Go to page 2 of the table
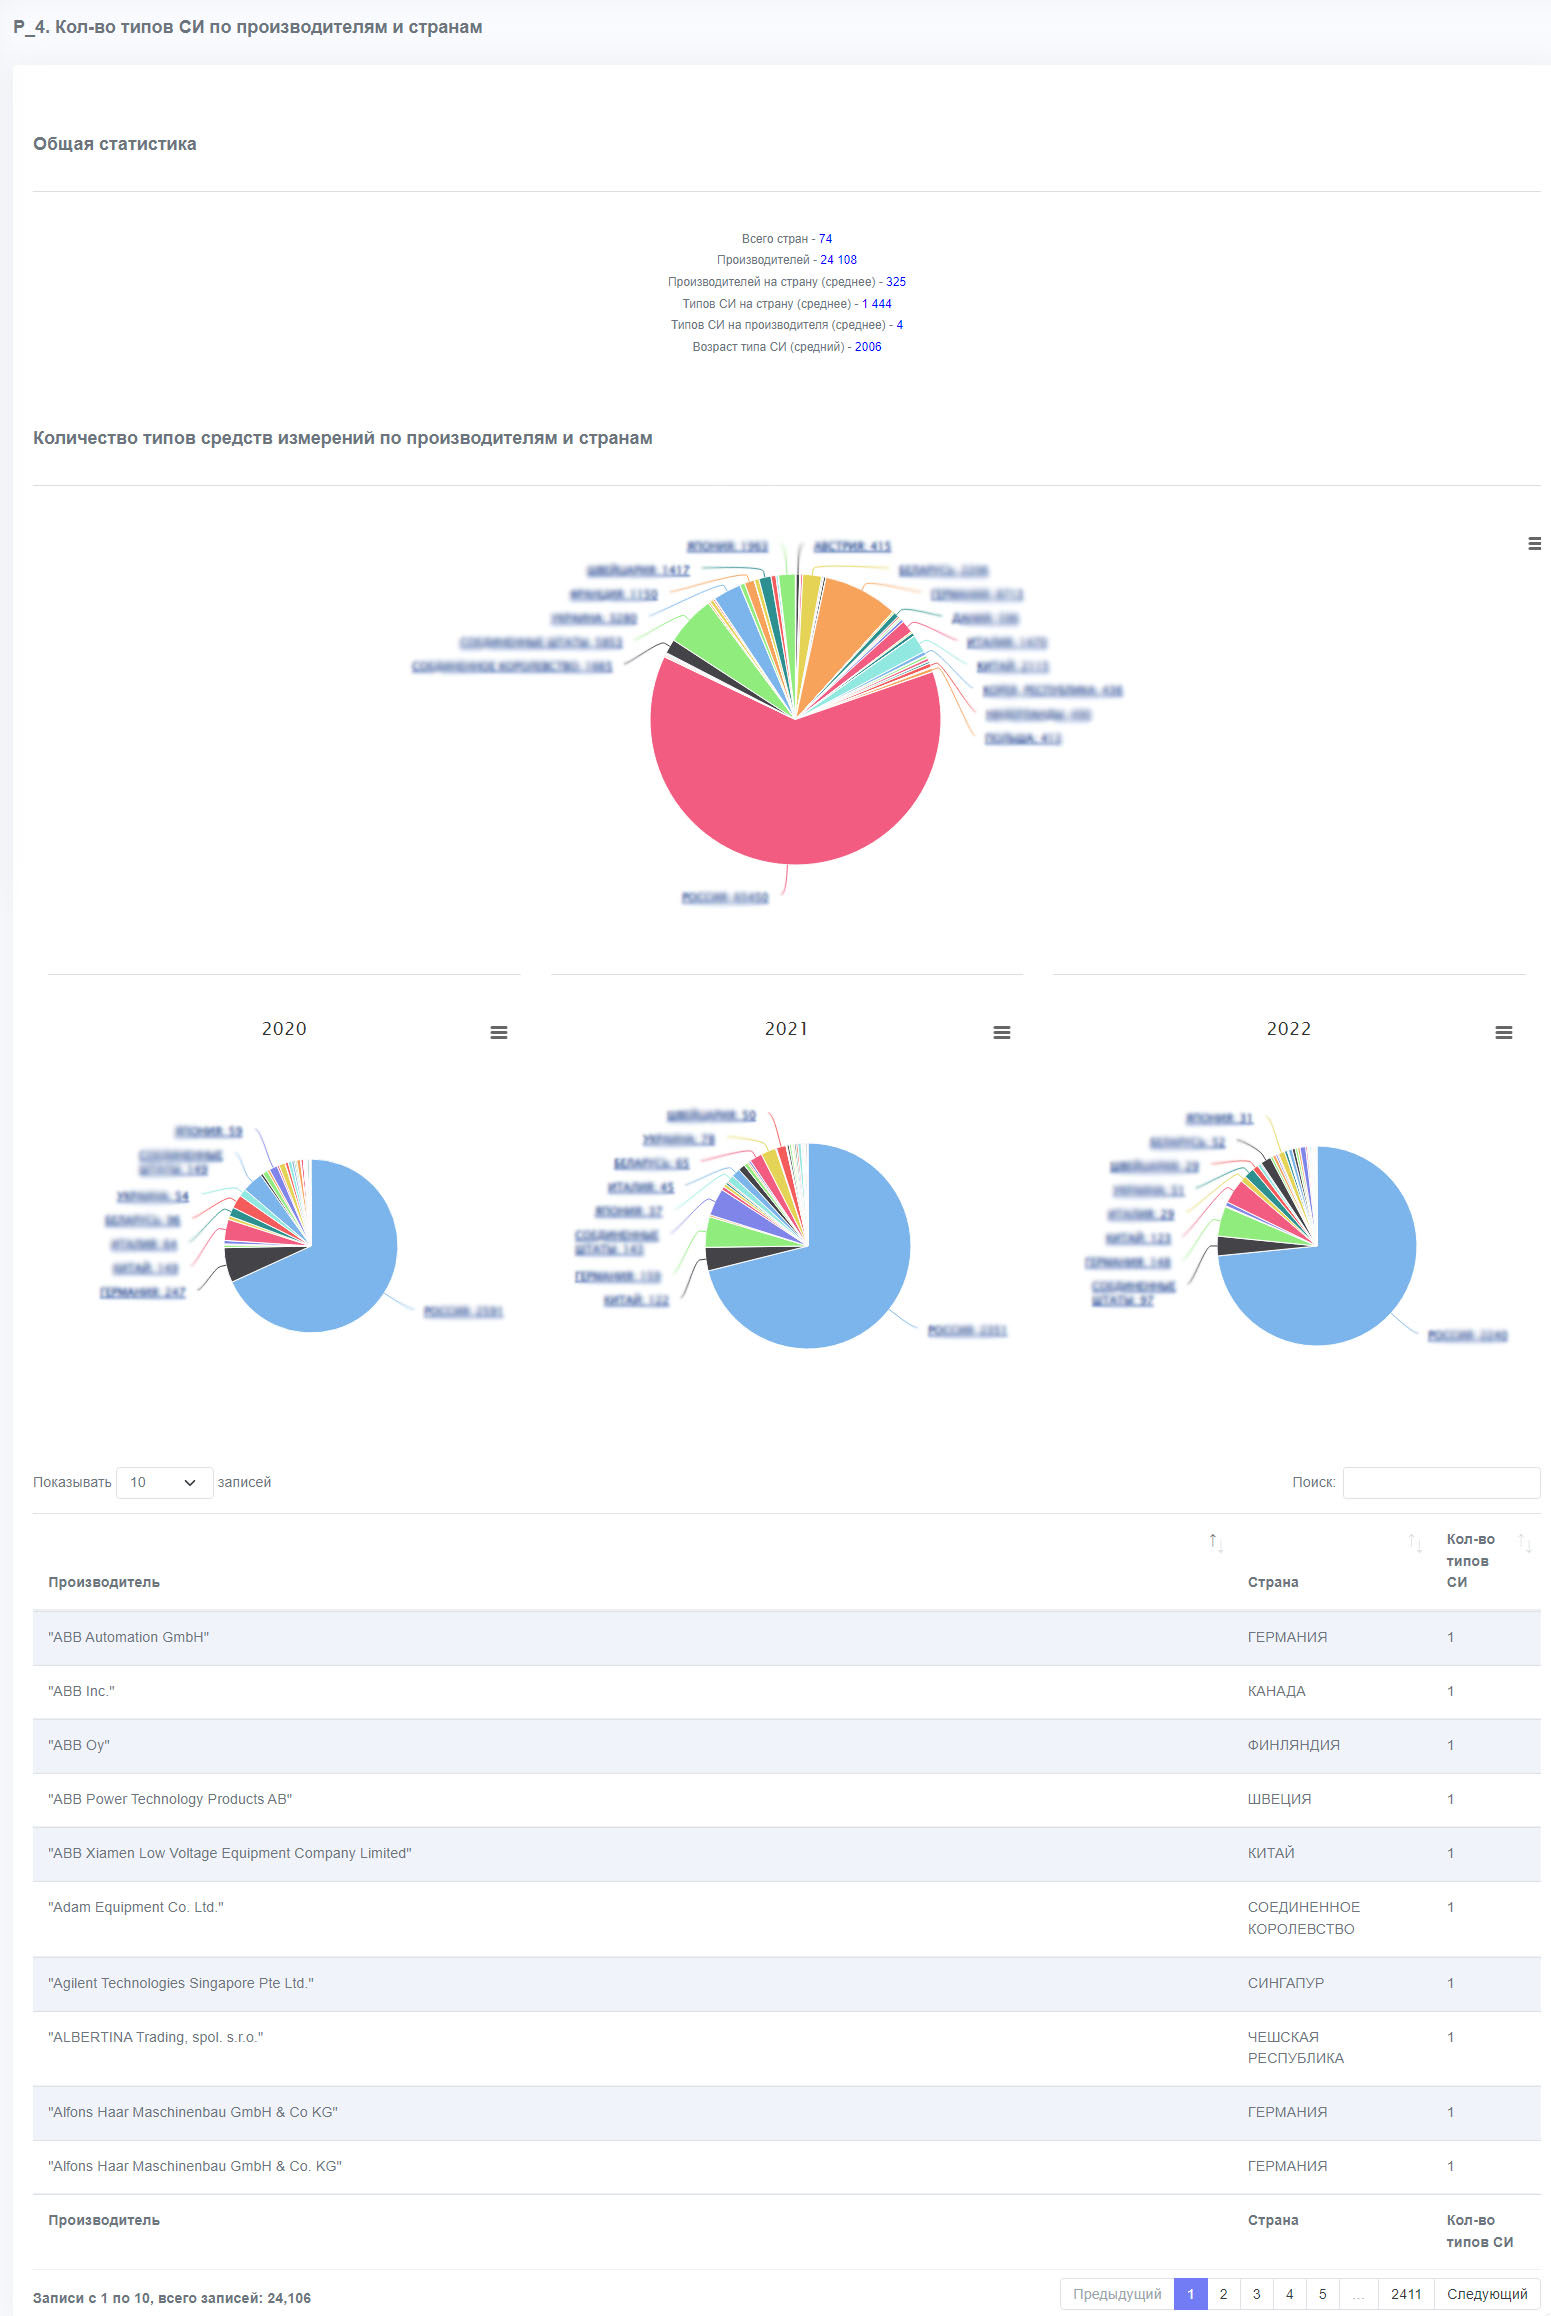Image resolution: width=1551 pixels, height=2316 pixels. point(1223,2294)
